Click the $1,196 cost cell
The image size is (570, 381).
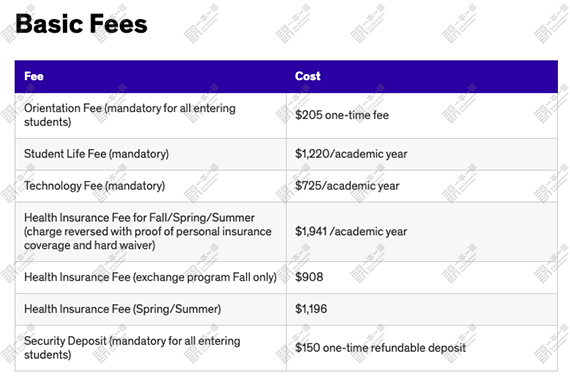click(311, 309)
